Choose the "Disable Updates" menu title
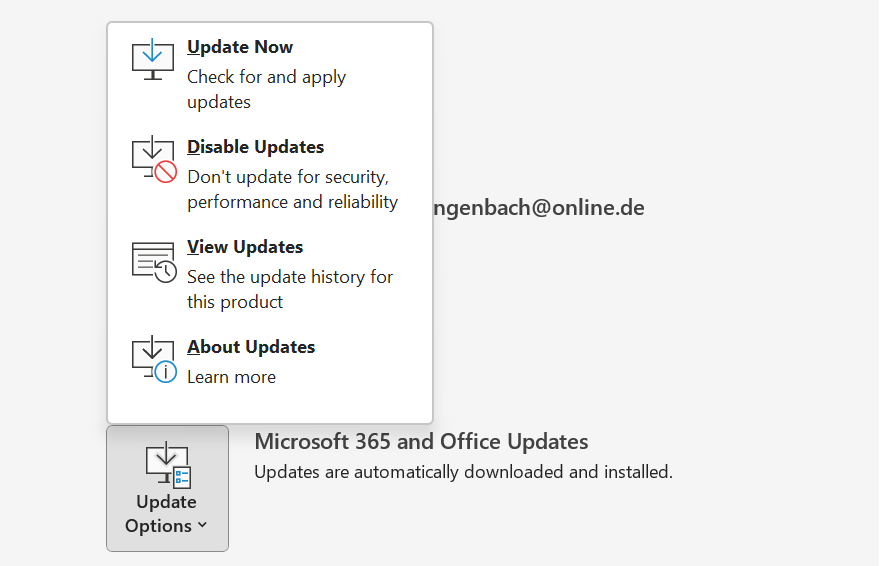This screenshot has width=880, height=566. pos(255,147)
